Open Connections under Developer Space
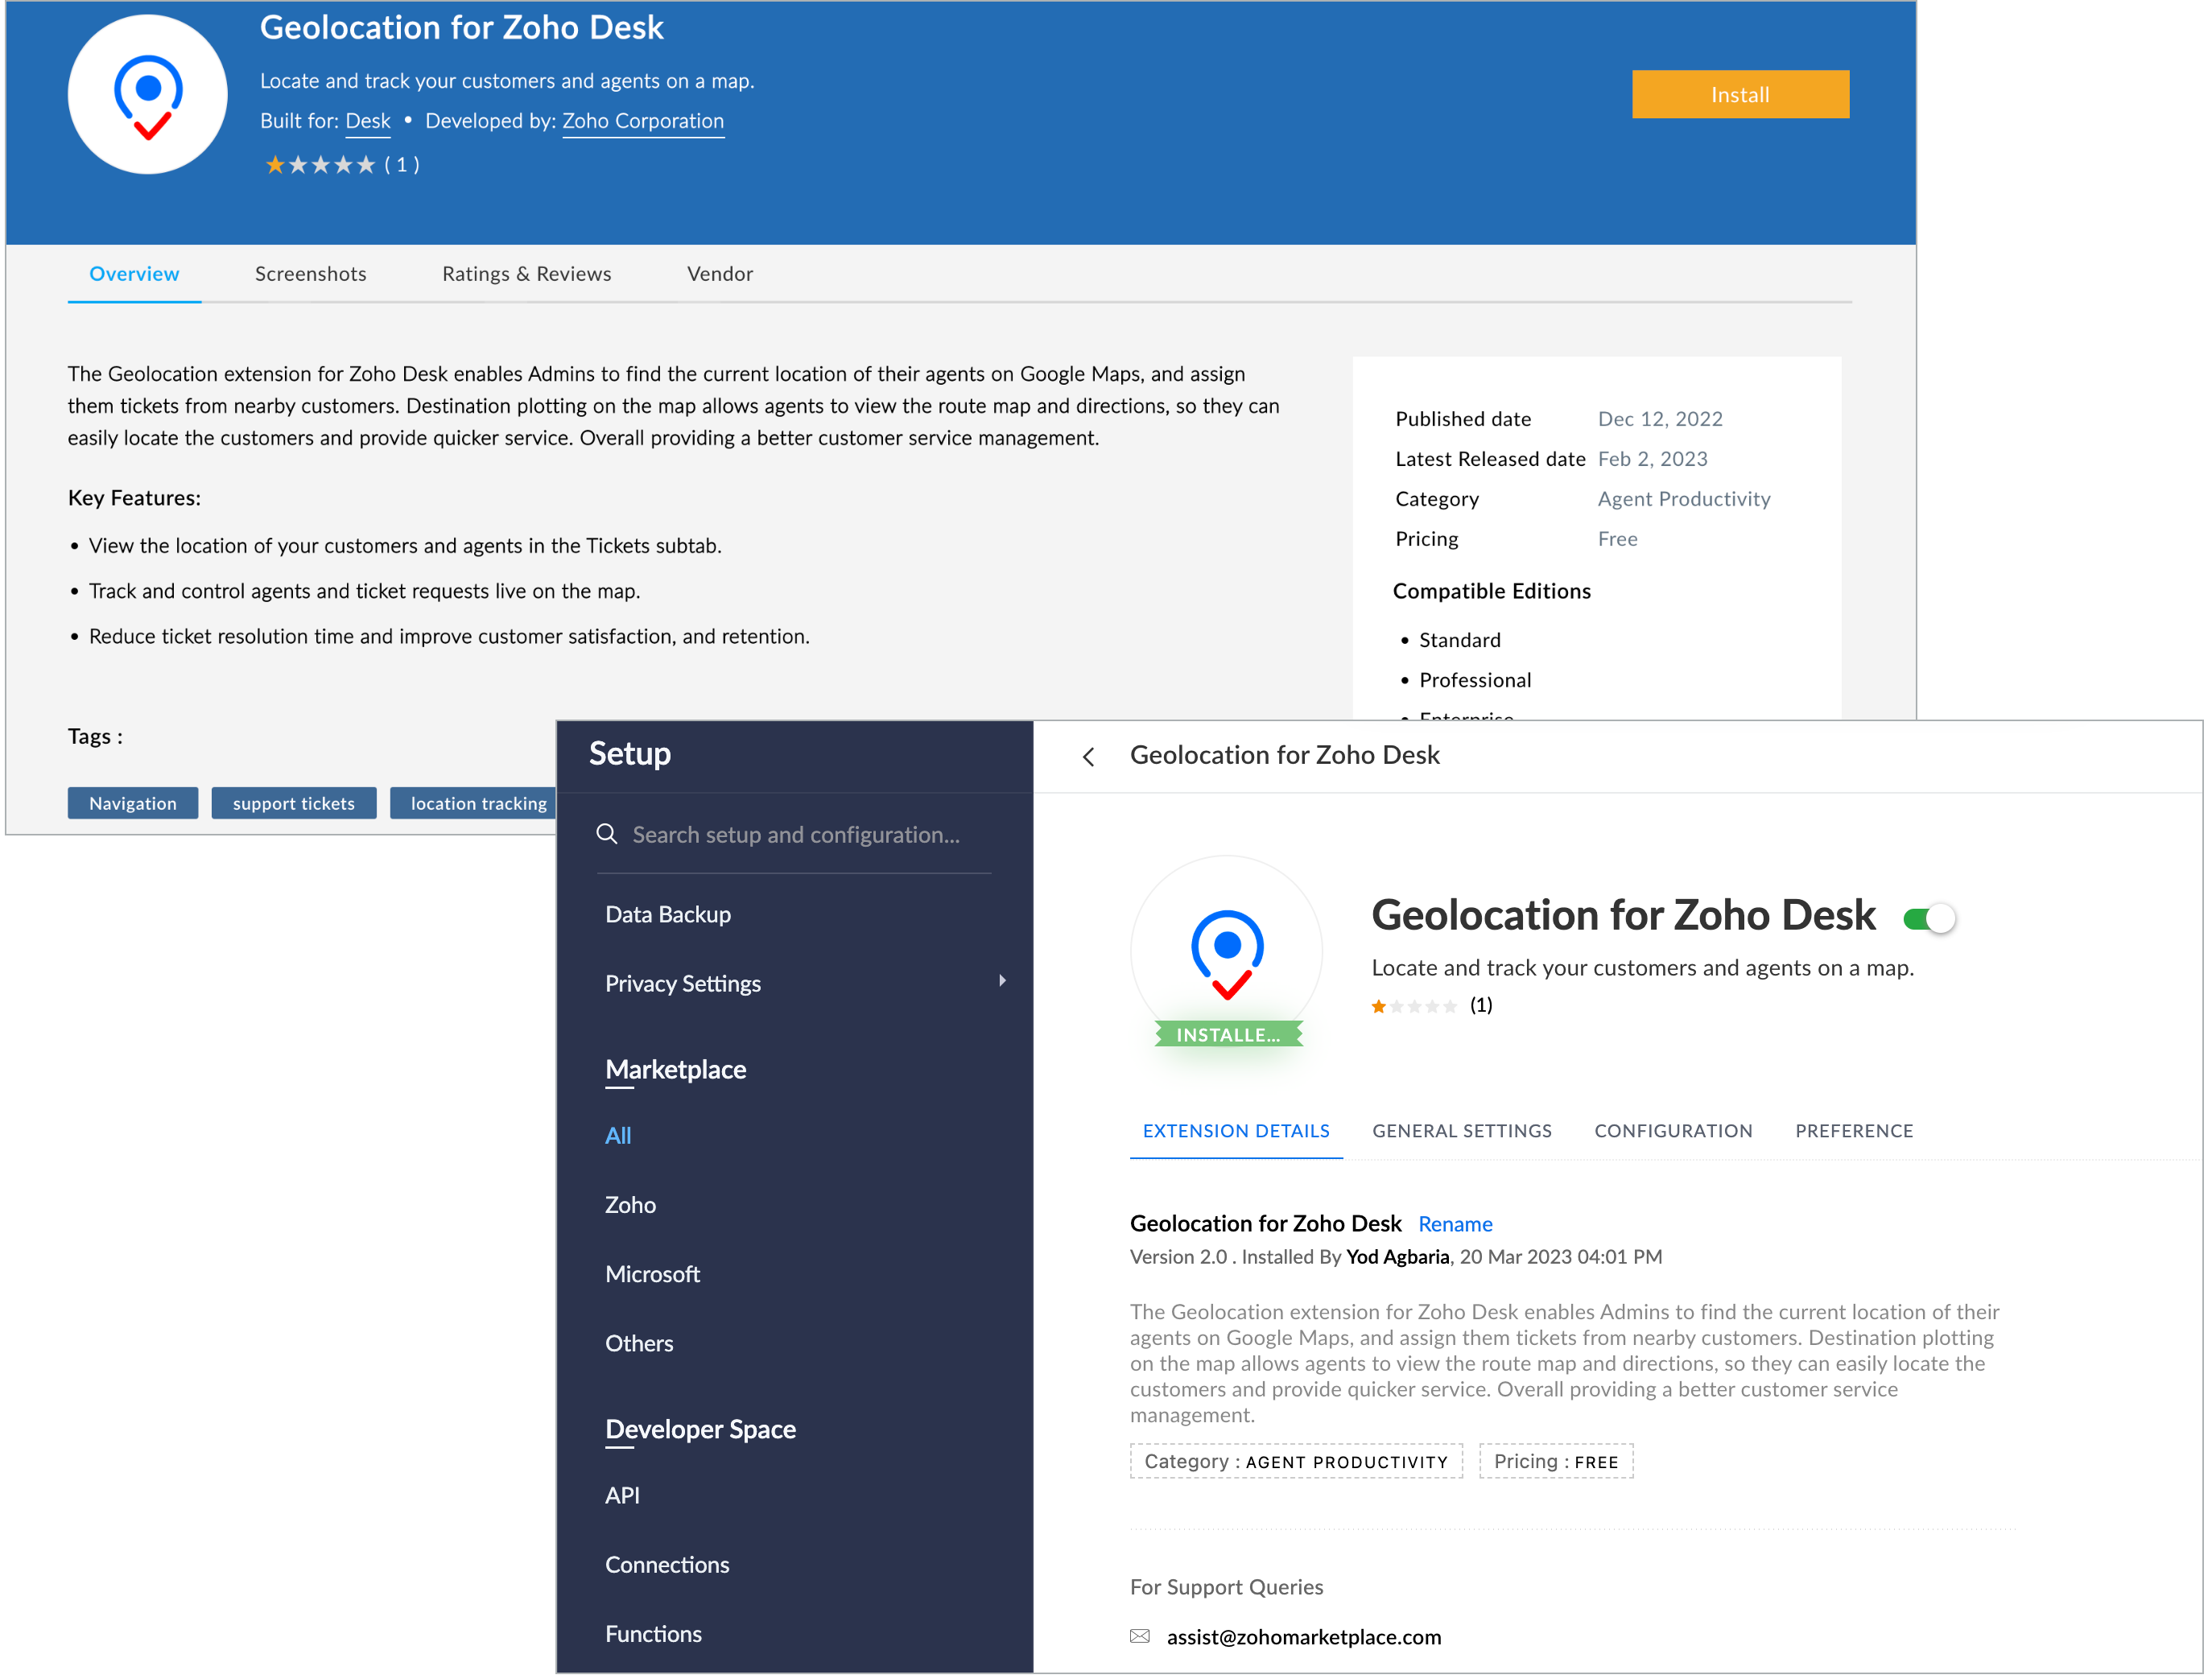The height and width of the screenshot is (1679, 2212). point(666,1564)
